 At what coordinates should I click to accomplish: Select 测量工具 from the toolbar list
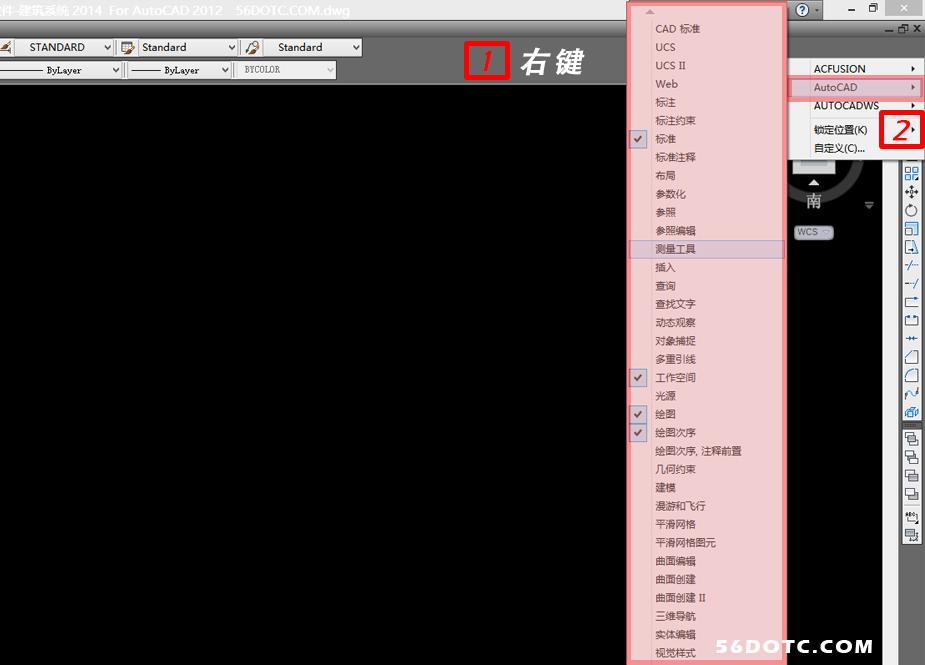tap(675, 249)
